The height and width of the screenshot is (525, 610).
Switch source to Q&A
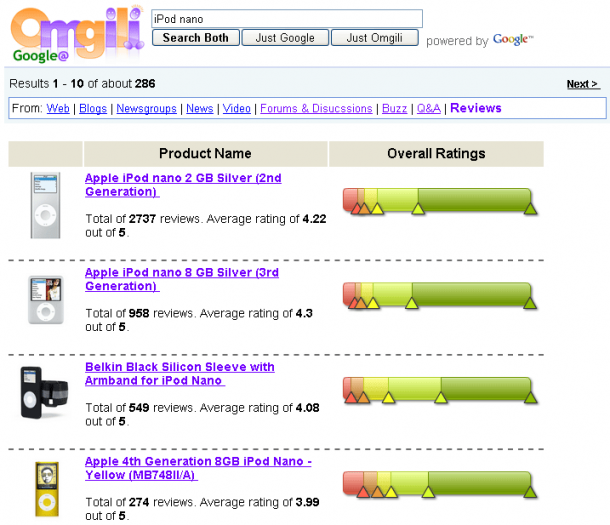(429, 108)
